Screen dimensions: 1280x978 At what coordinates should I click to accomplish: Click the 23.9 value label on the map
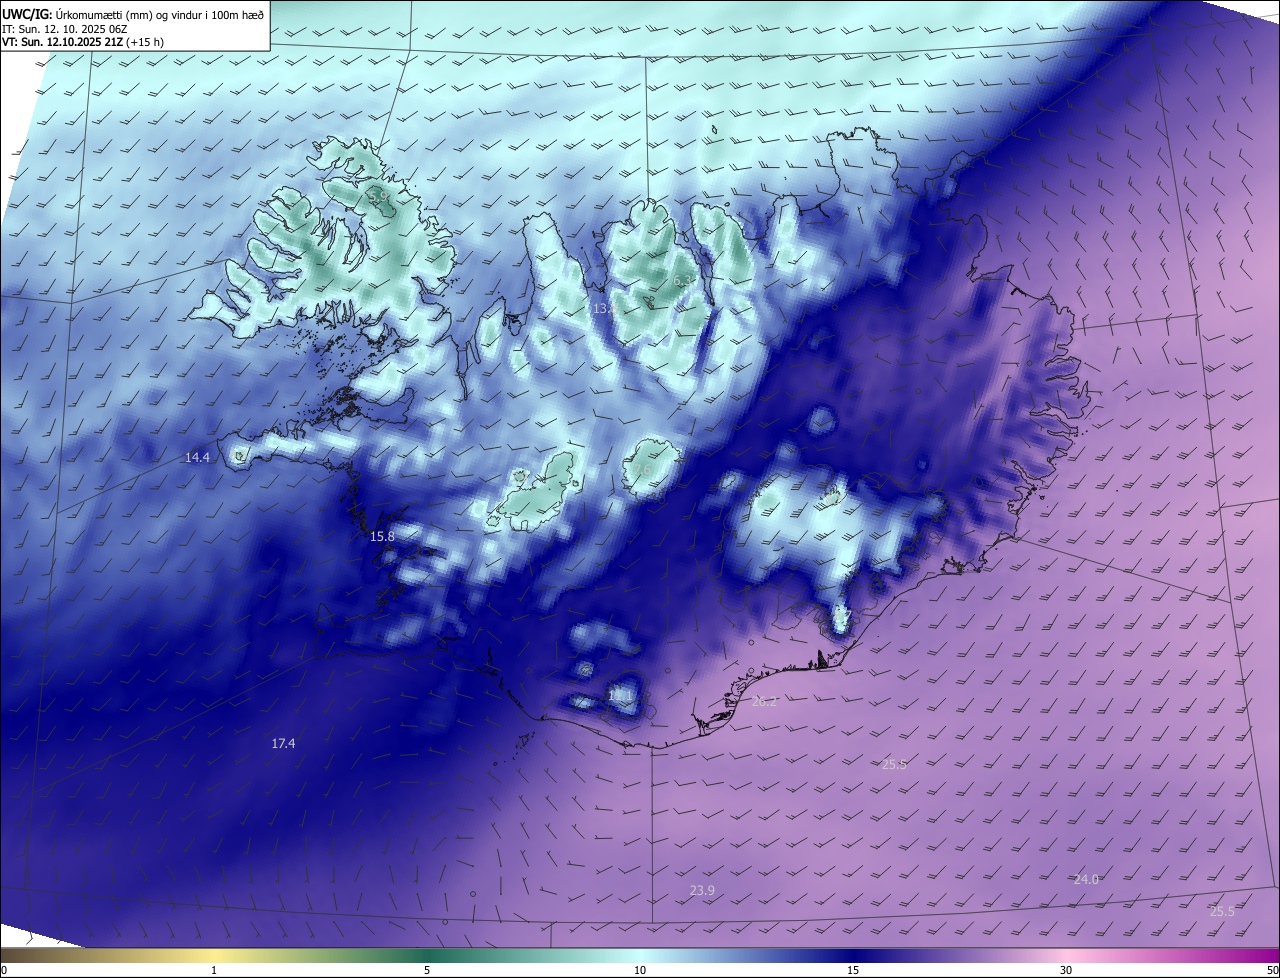[x=702, y=890]
